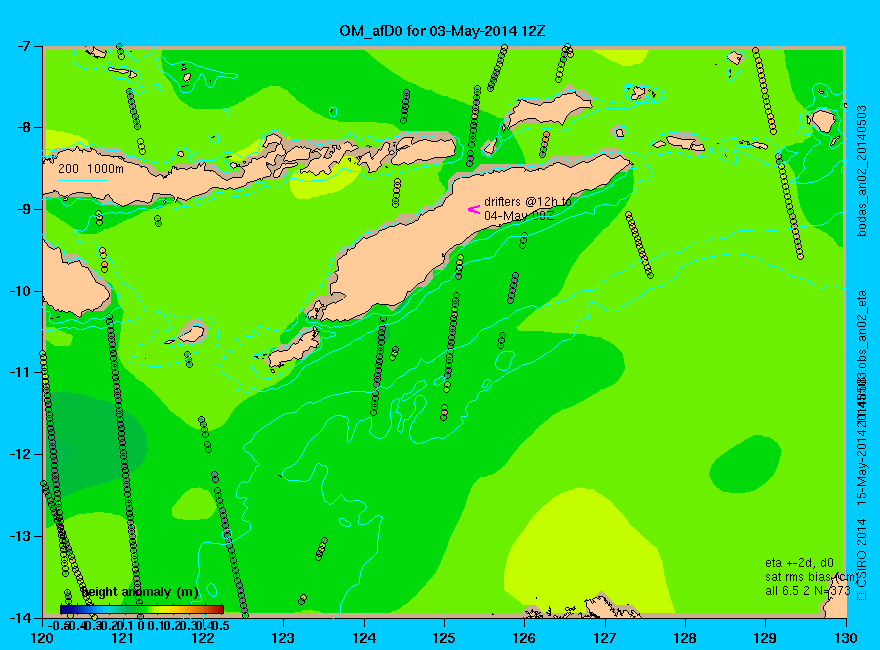The height and width of the screenshot is (650, 880).
Task: Click the x-axis label "124"
Action: (x=364, y=639)
